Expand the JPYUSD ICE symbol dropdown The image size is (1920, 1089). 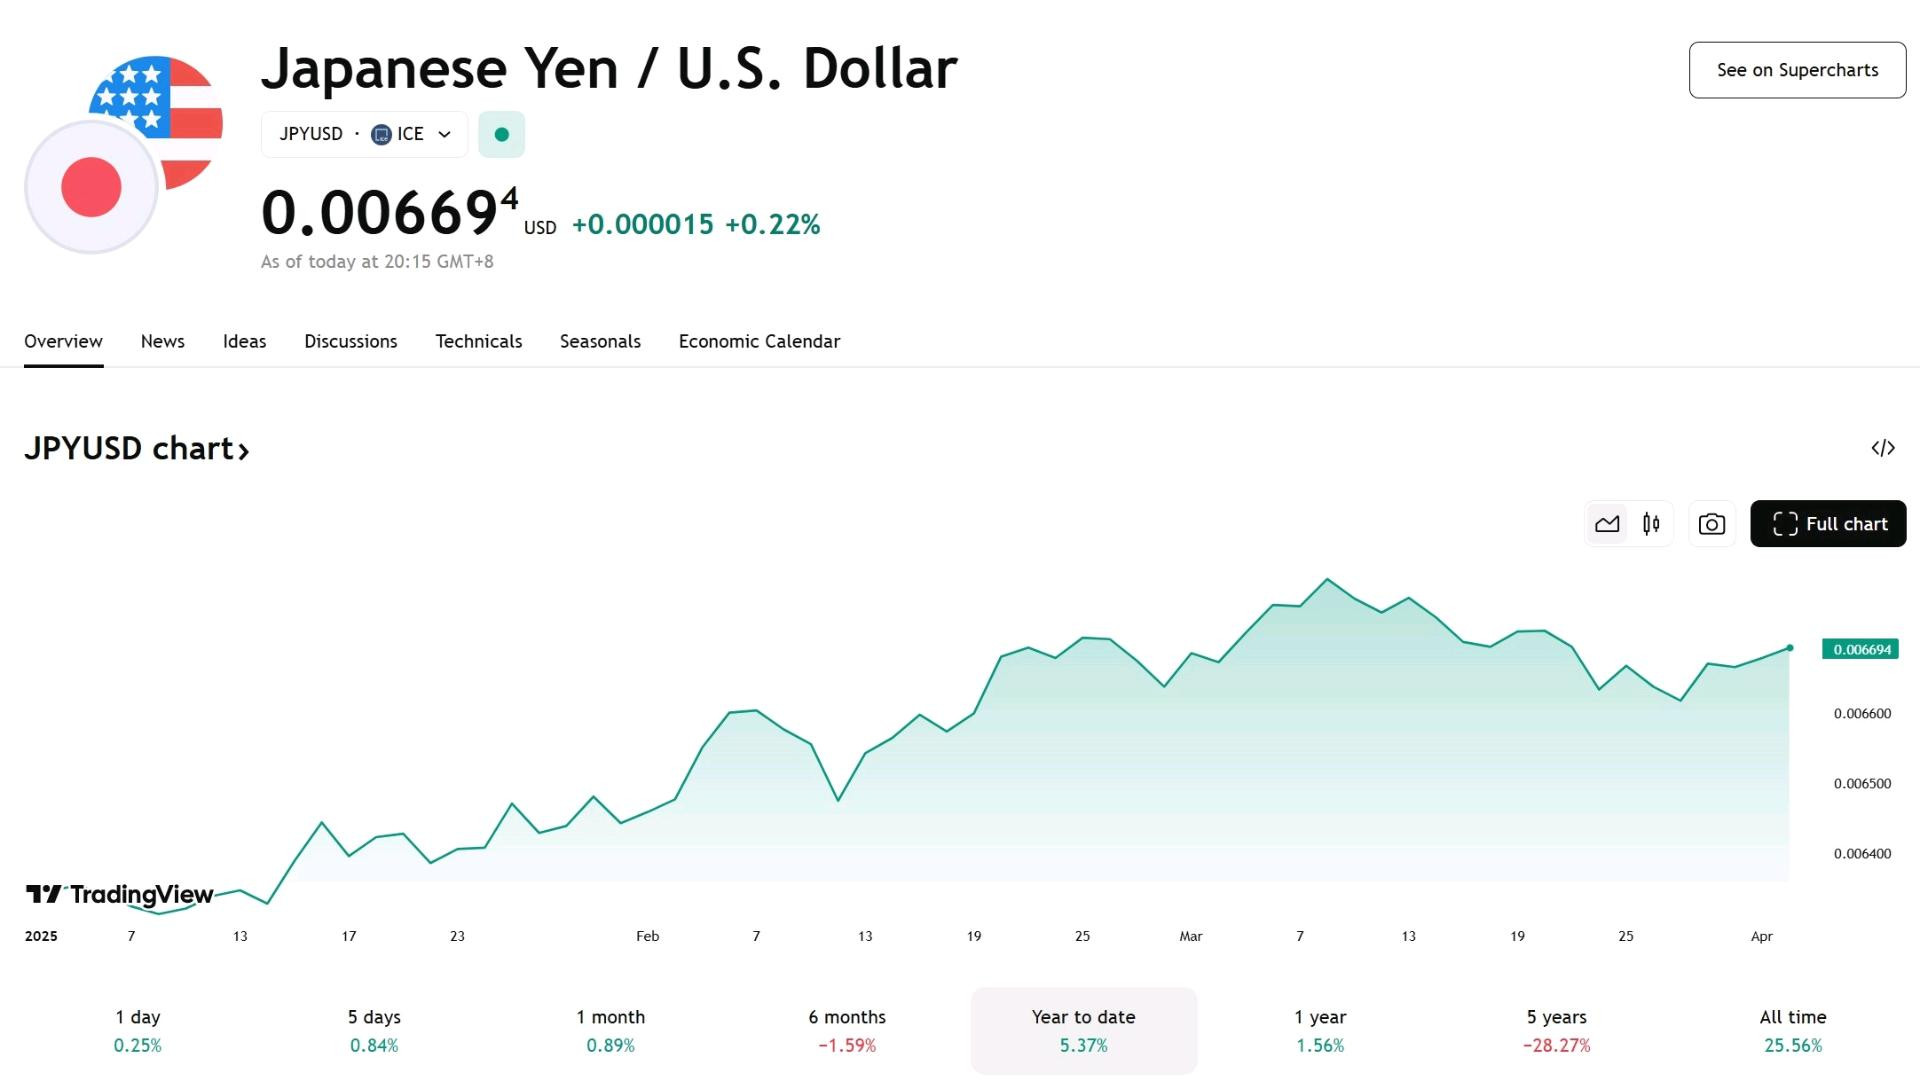(364, 134)
